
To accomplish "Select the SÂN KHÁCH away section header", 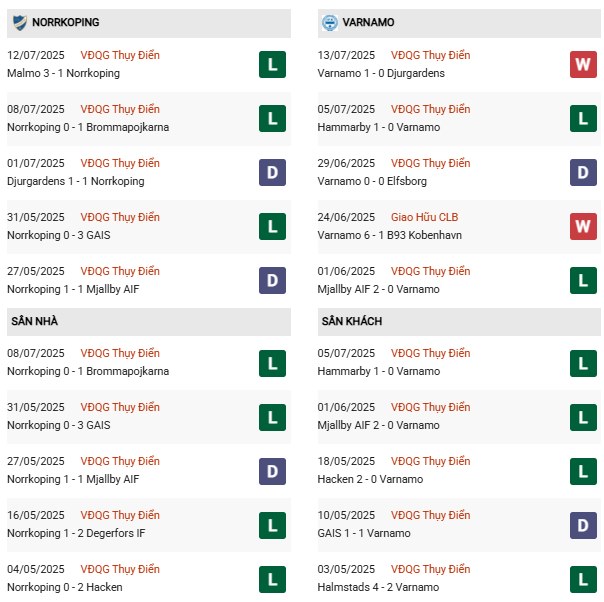I will click(352, 321).
